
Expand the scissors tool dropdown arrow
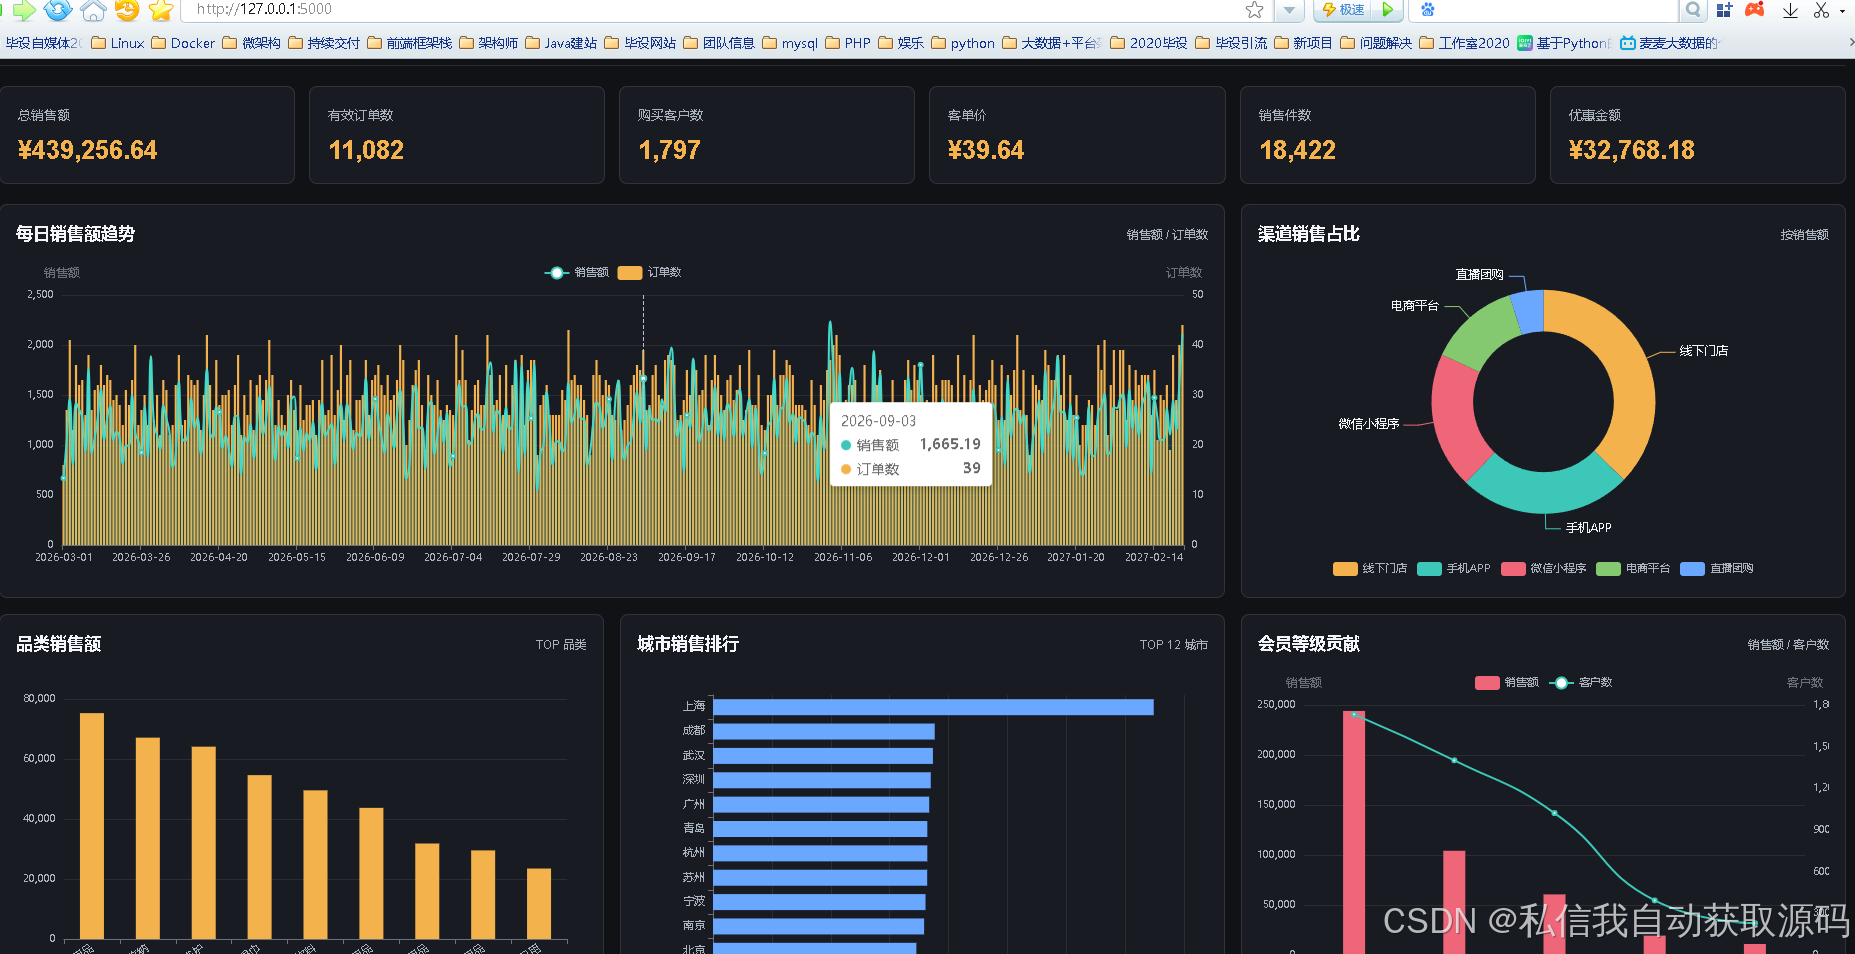[x=1842, y=11]
